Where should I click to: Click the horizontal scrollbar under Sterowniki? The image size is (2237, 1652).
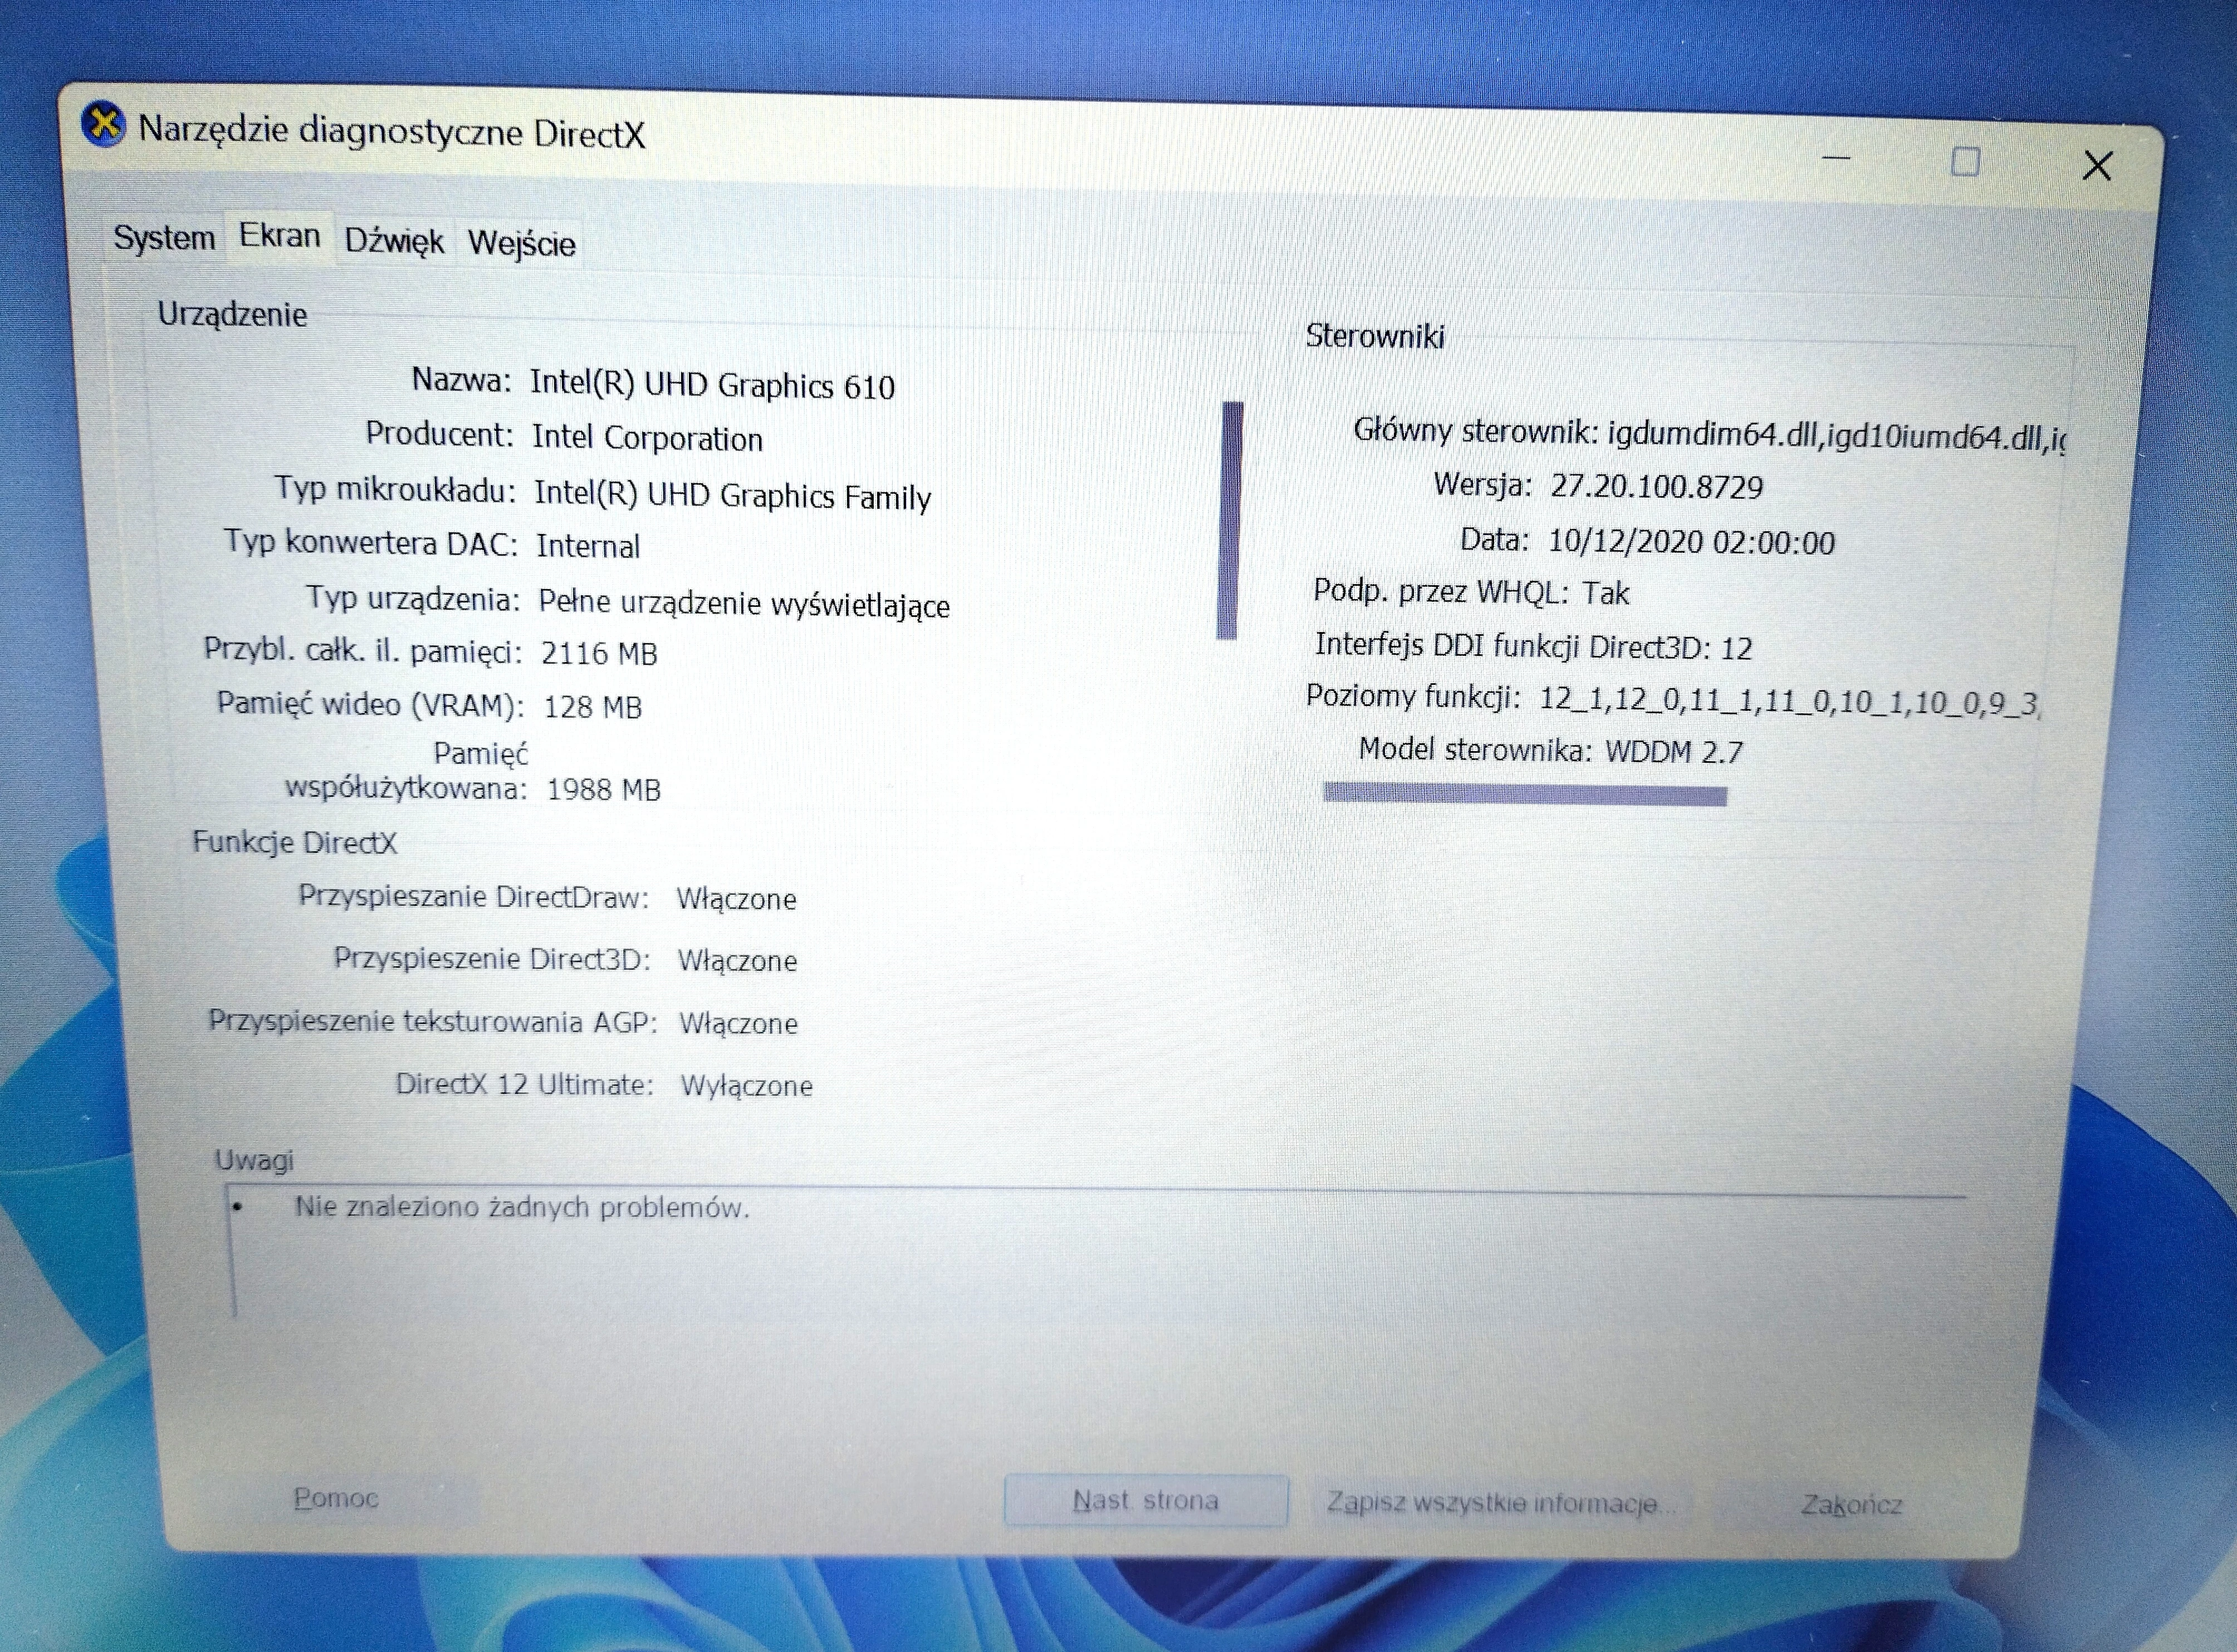(x=1525, y=795)
